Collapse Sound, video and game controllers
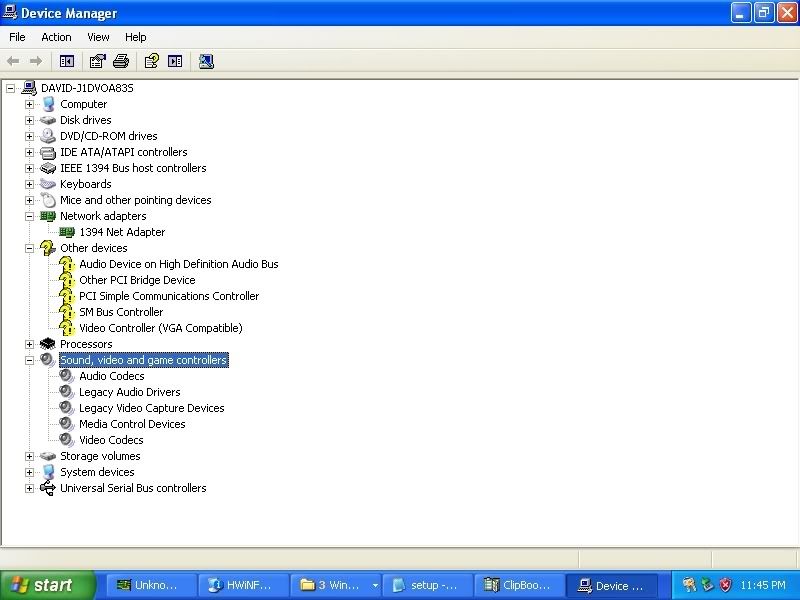The image size is (800, 600). coord(30,360)
